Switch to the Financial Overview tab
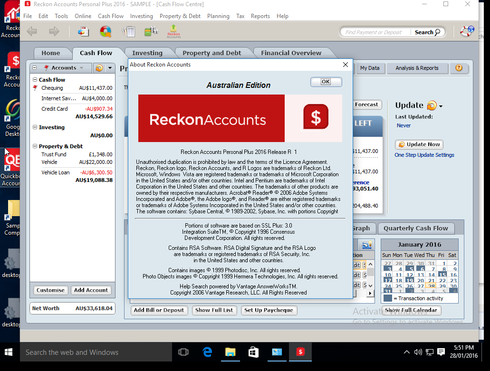The image size is (490, 371). [291, 53]
